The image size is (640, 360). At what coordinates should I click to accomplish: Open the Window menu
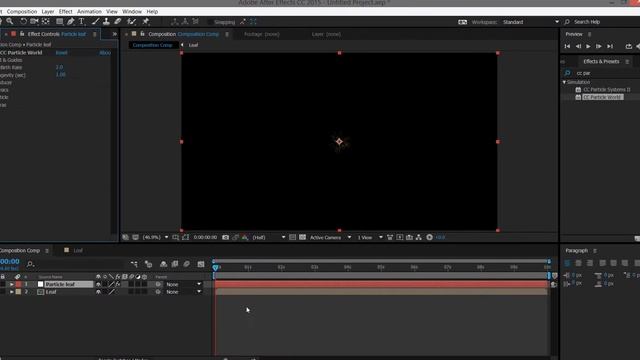132,11
